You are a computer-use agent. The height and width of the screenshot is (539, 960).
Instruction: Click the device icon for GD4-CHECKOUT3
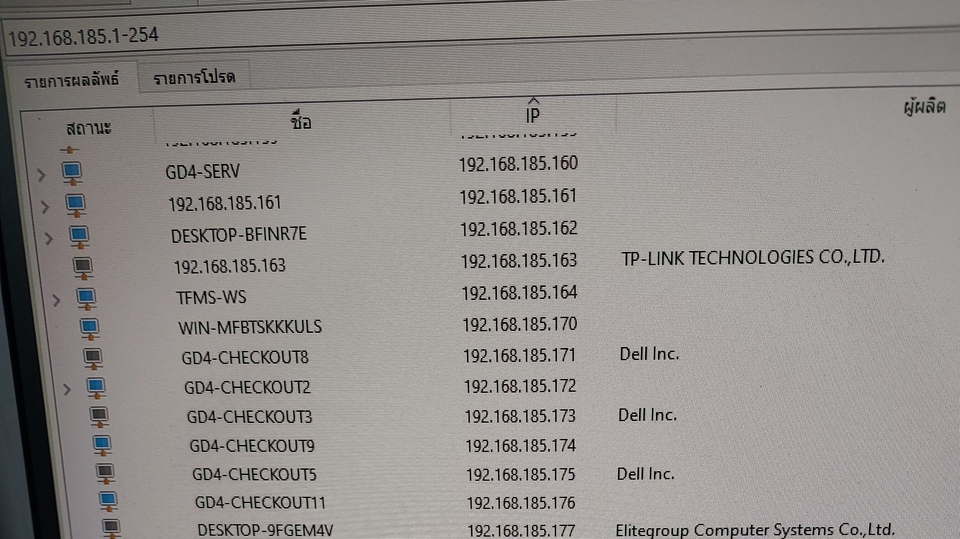[x=99, y=417]
